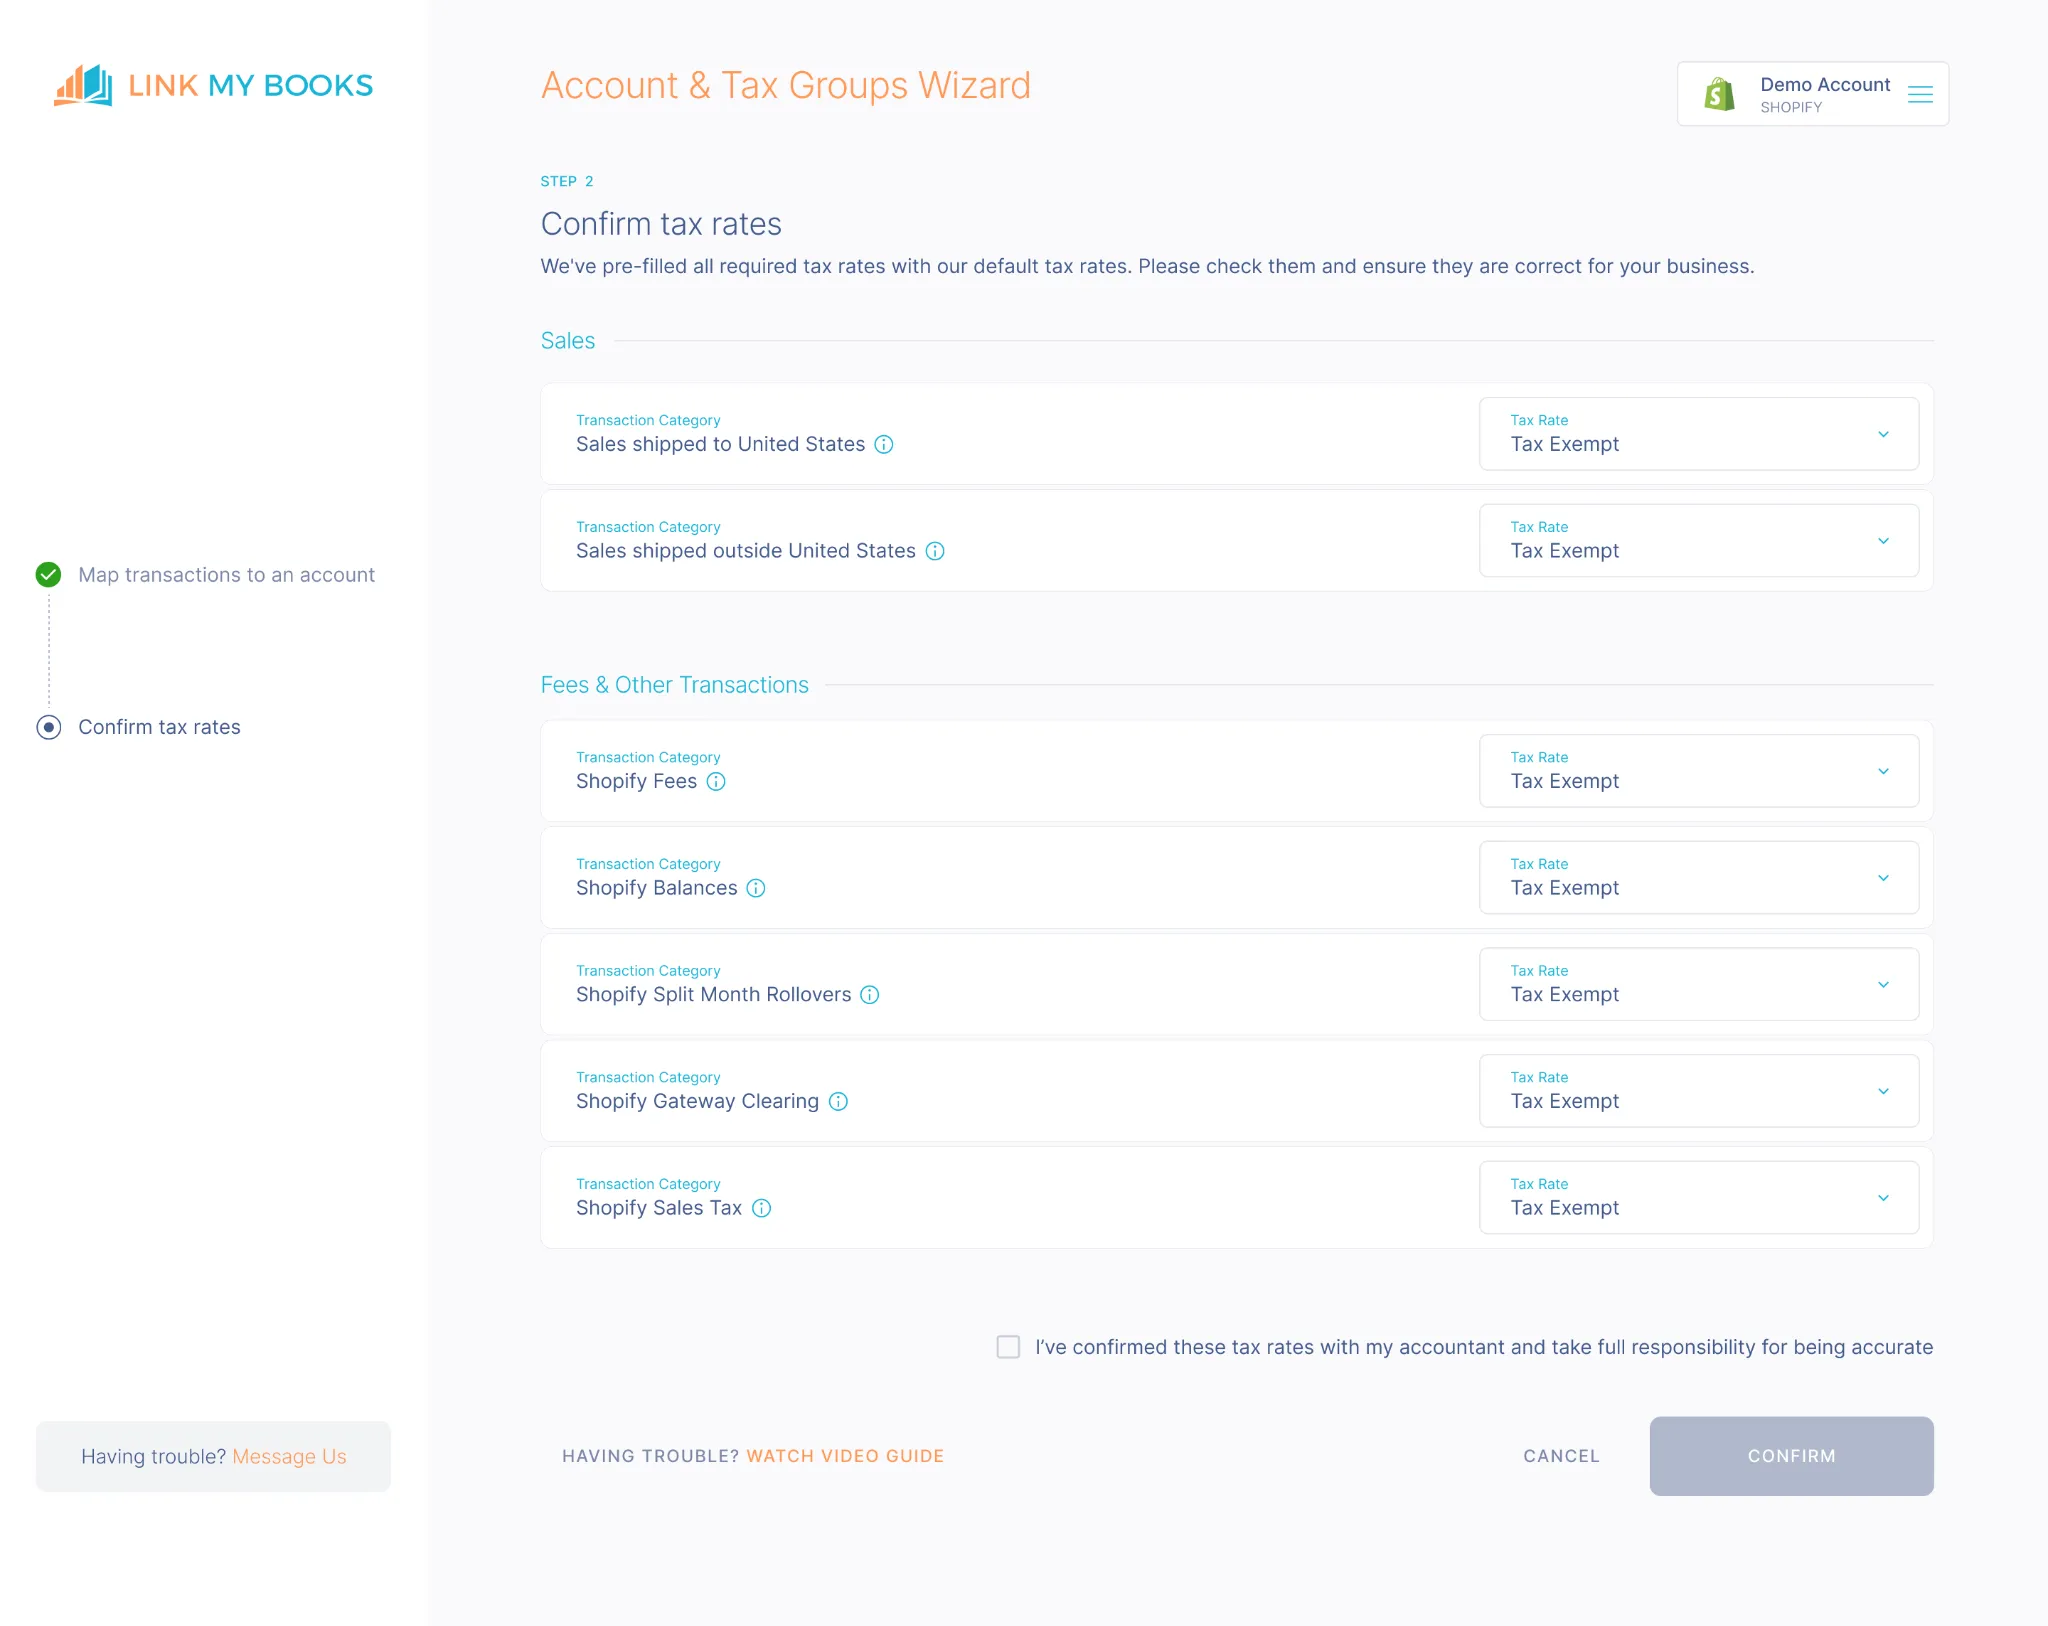Select the Confirm tax rates step
This screenshot has height=1626, width=2048.
159,727
